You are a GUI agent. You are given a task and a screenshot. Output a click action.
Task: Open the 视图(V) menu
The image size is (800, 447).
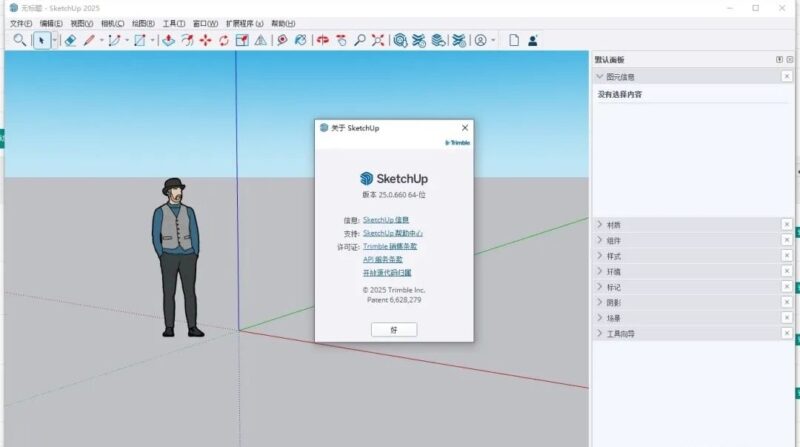[82, 23]
